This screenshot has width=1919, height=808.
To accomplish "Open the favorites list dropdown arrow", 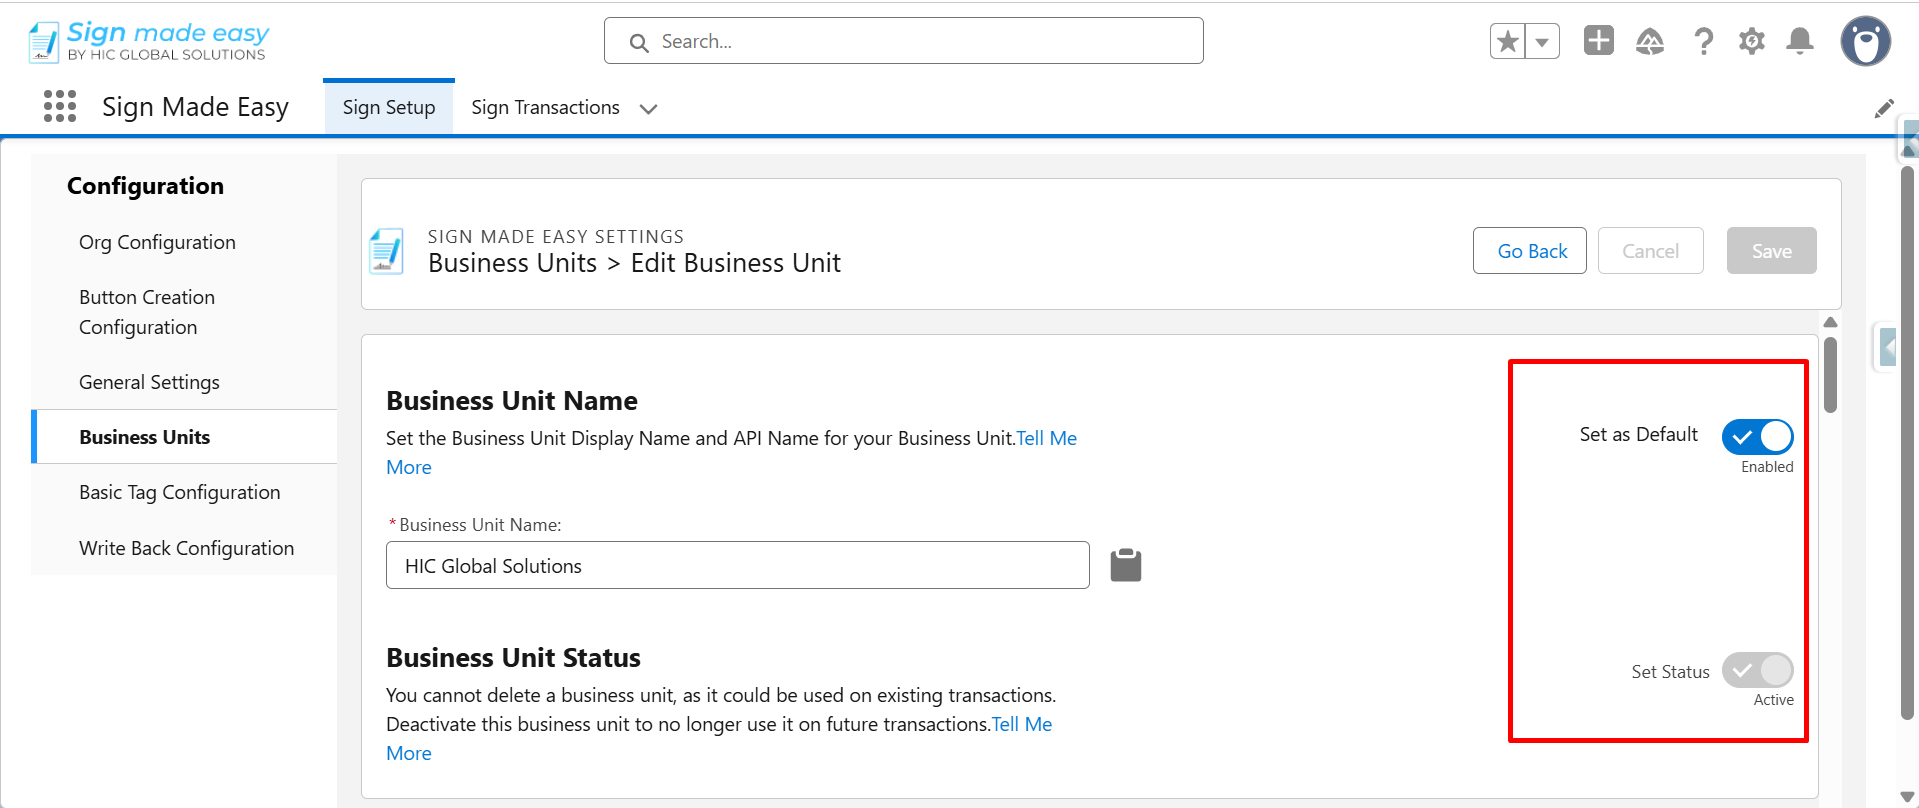I will 1542,42.
